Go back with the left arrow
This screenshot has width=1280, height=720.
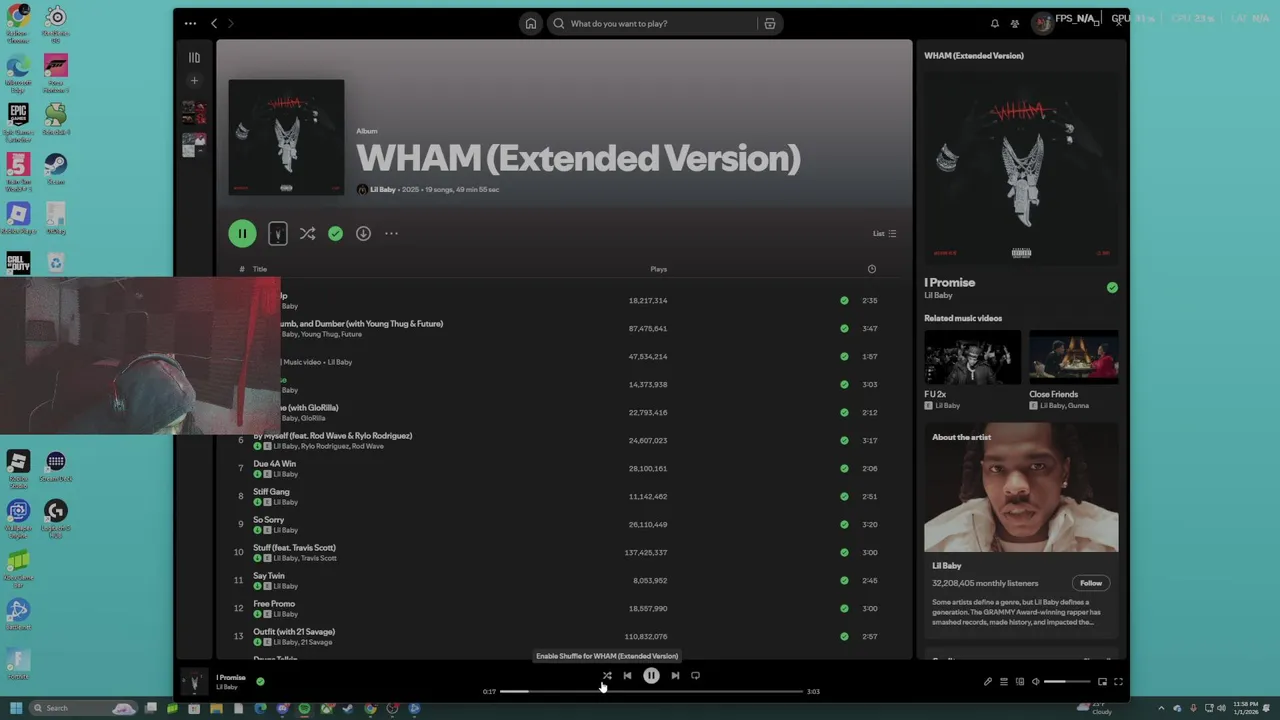(213, 23)
